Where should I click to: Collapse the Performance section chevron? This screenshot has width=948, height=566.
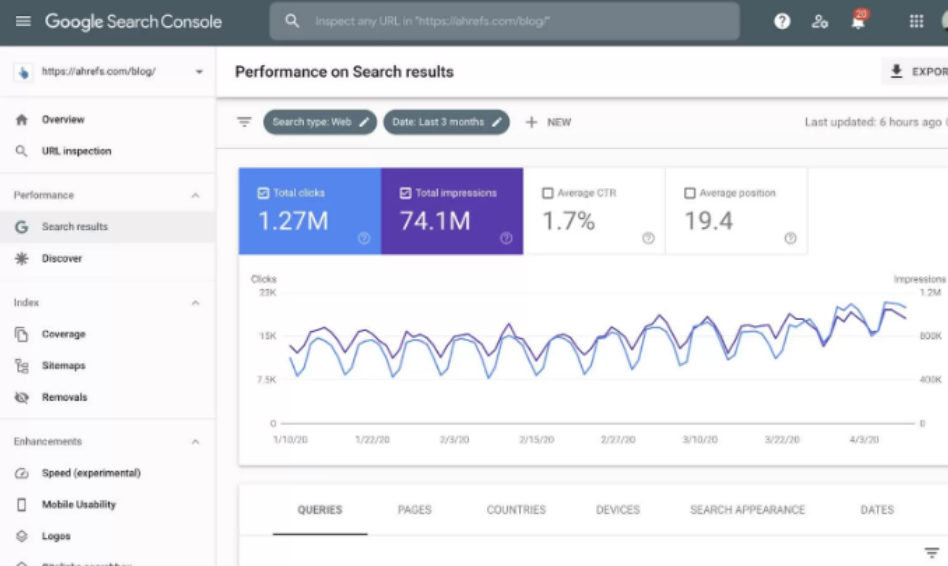coord(195,195)
